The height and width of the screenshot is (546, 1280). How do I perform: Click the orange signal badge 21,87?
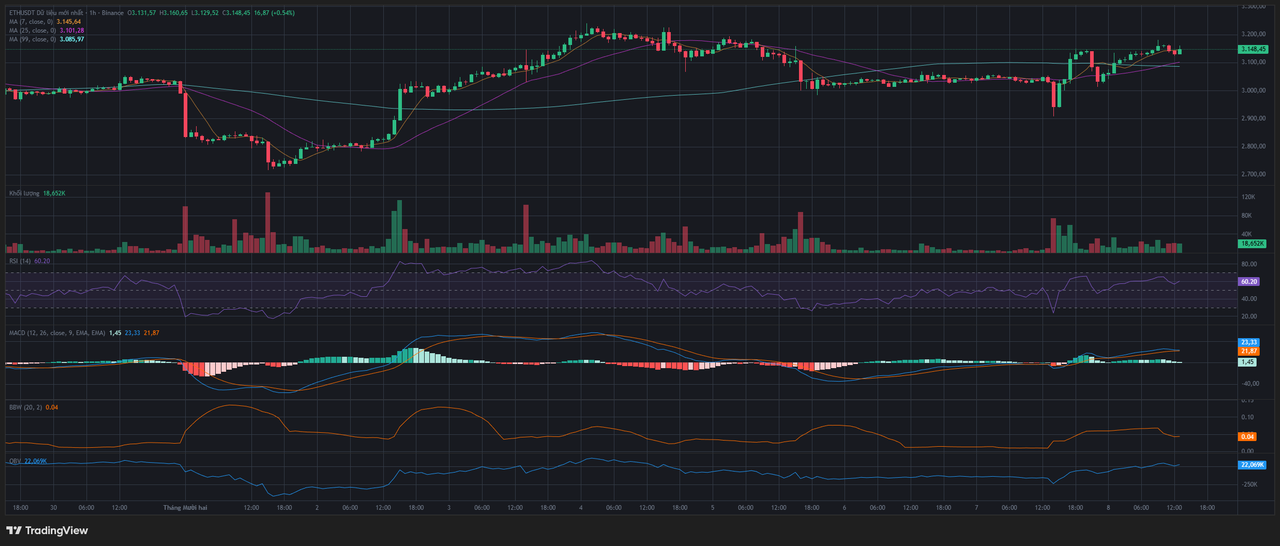tap(1249, 351)
